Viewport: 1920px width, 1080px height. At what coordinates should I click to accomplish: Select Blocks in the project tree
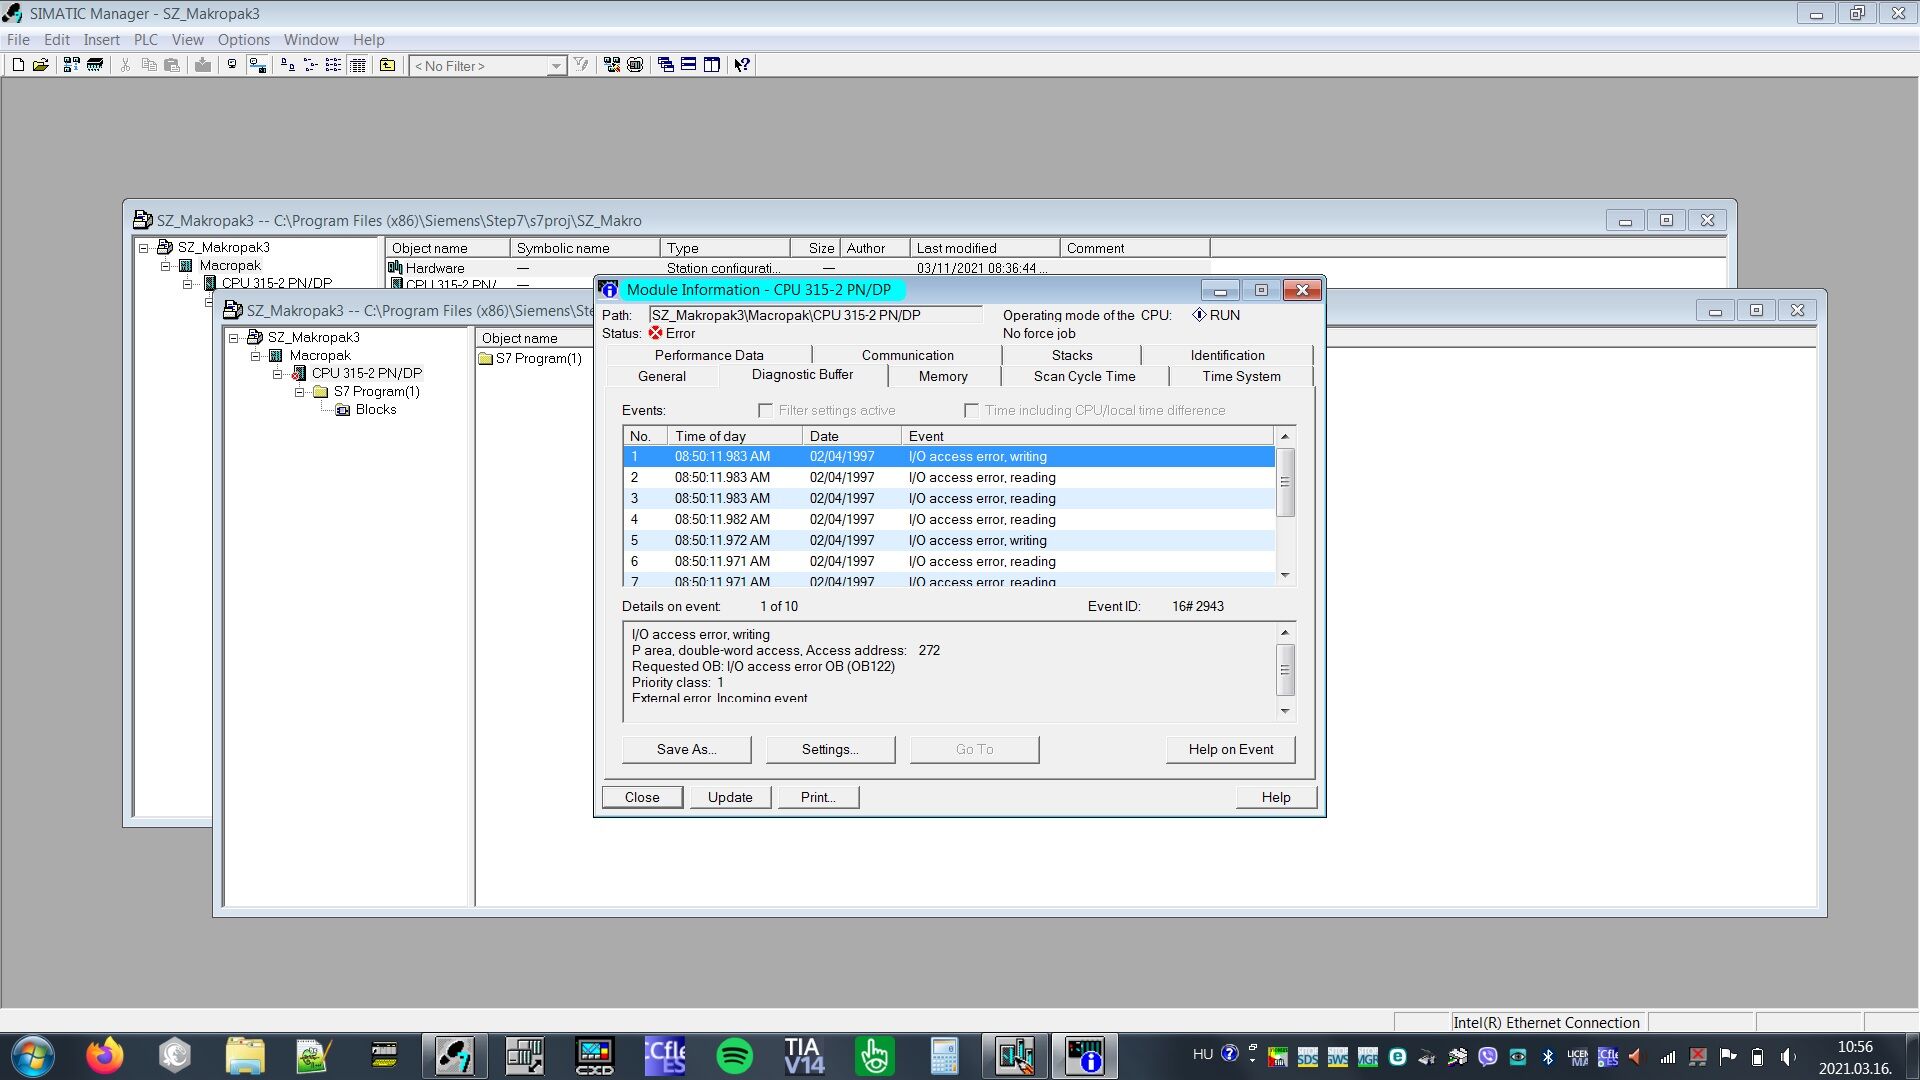[x=375, y=409]
